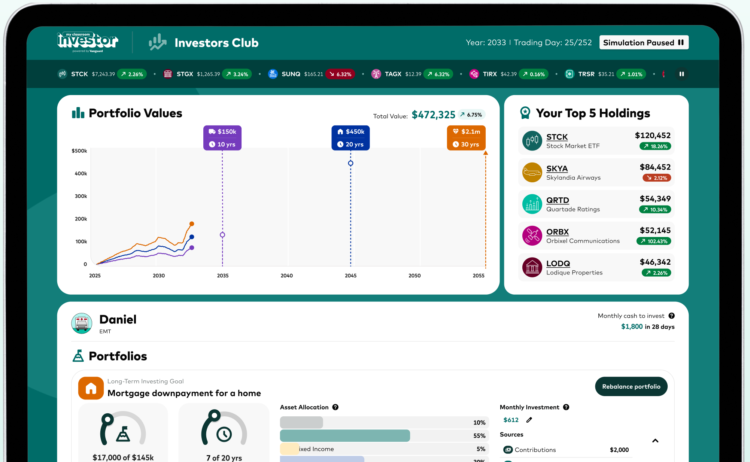This screenshot has width=750, height=462.
Task: Click the orange line endpoint on chart
Action: point(192,224)
